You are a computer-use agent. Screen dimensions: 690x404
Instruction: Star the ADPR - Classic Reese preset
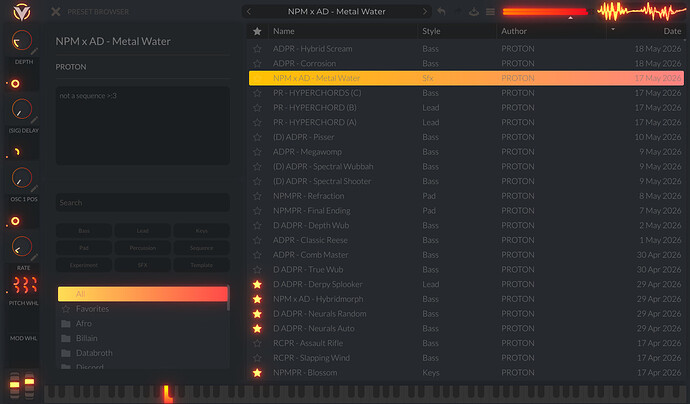pos(257,240)
